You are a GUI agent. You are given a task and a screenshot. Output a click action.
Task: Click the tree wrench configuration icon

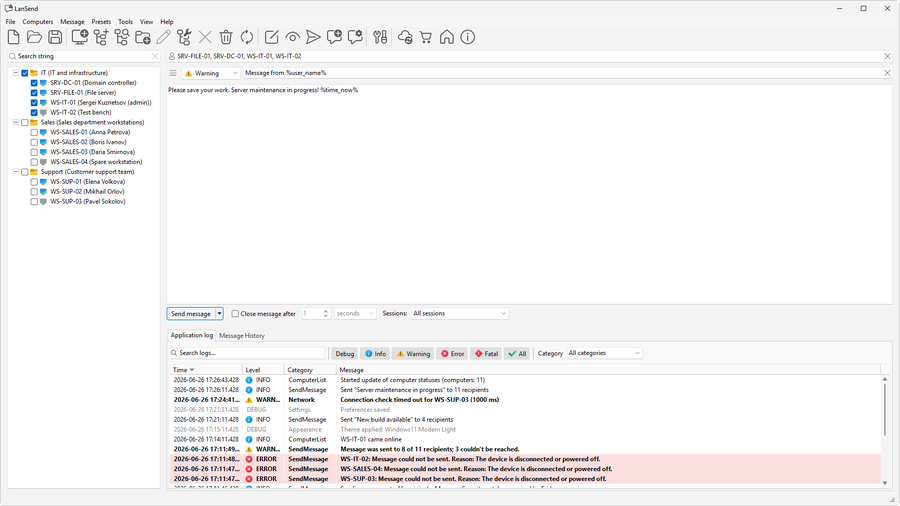[x=184, y=37]
